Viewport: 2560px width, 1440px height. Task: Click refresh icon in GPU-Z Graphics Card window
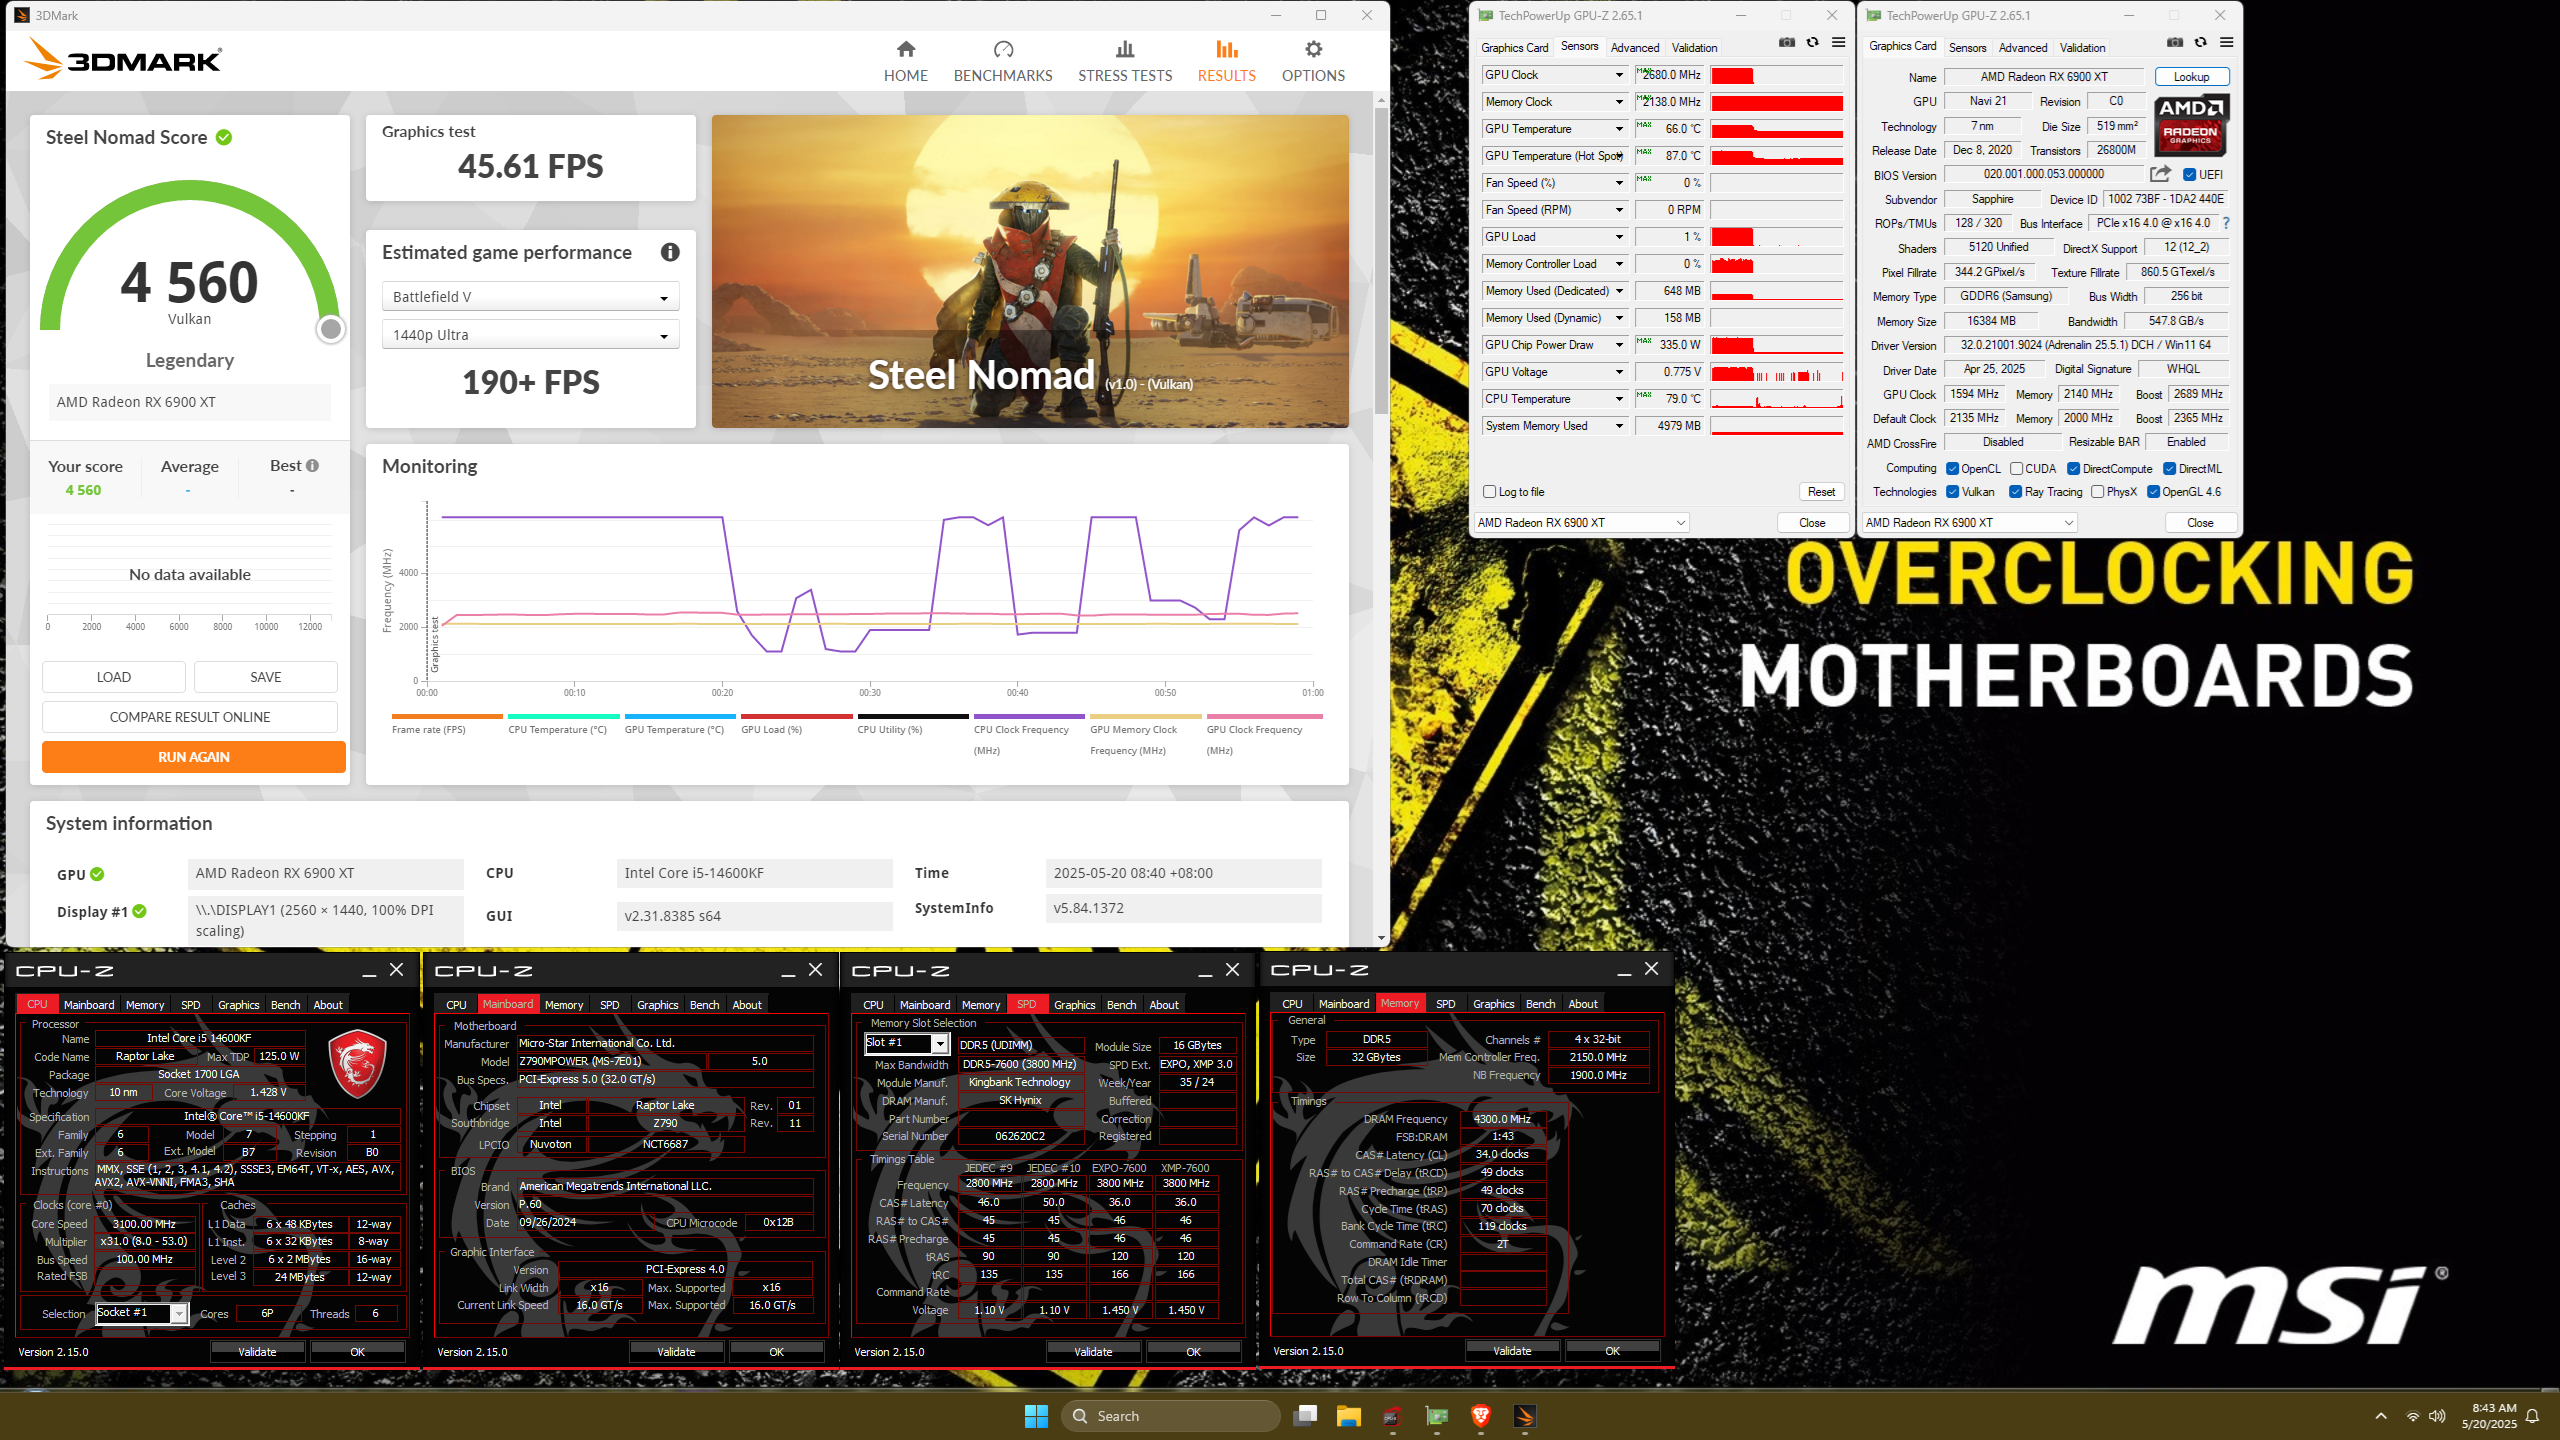click(2200, 42)
